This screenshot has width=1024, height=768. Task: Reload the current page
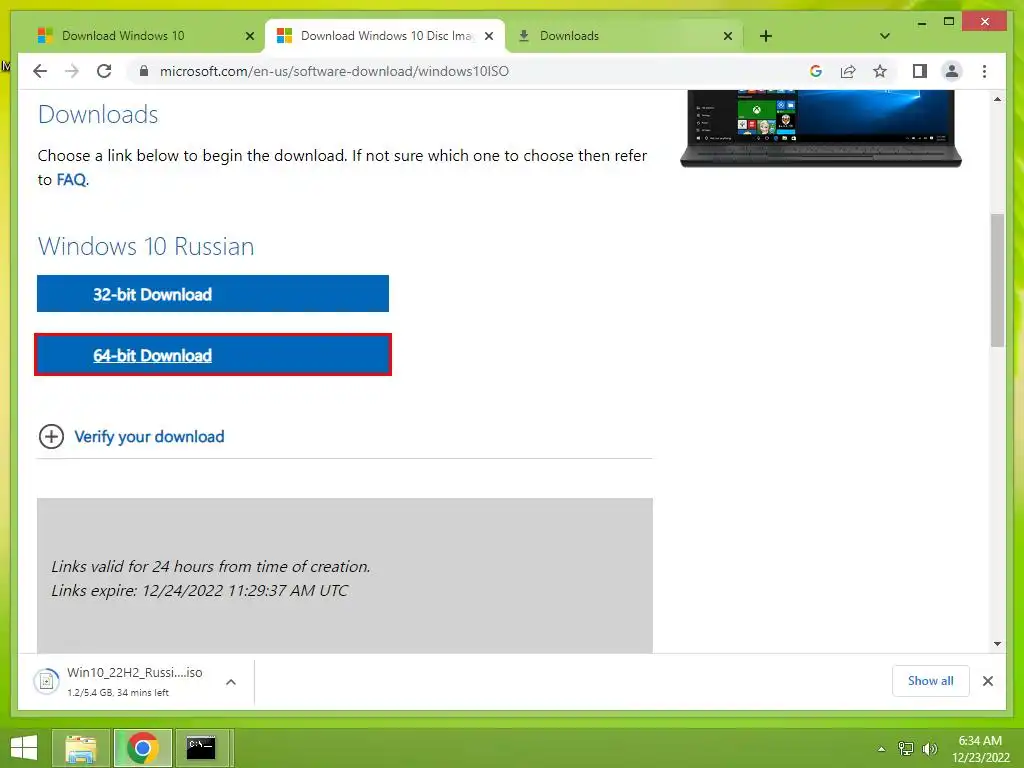tap(104, 71)
